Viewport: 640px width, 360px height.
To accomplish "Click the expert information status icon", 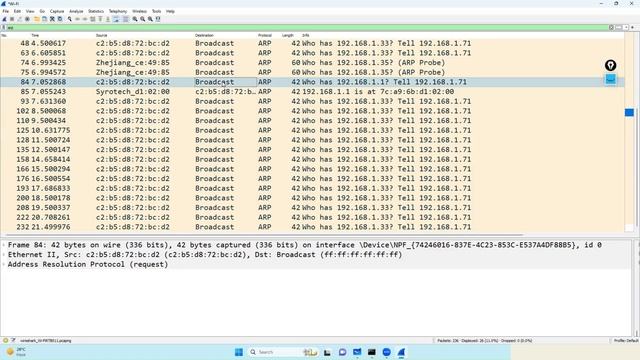I will tap(5, 340).
